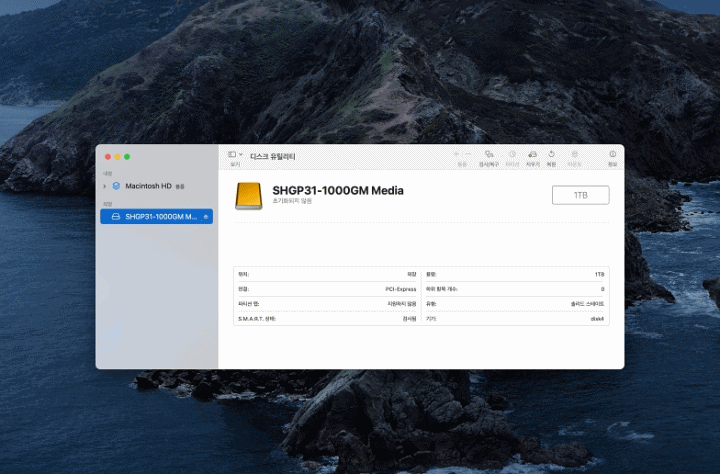The image size is (720, 474).
Task: Open the View options dropdown arrow
Action: (x=241, y=155)
